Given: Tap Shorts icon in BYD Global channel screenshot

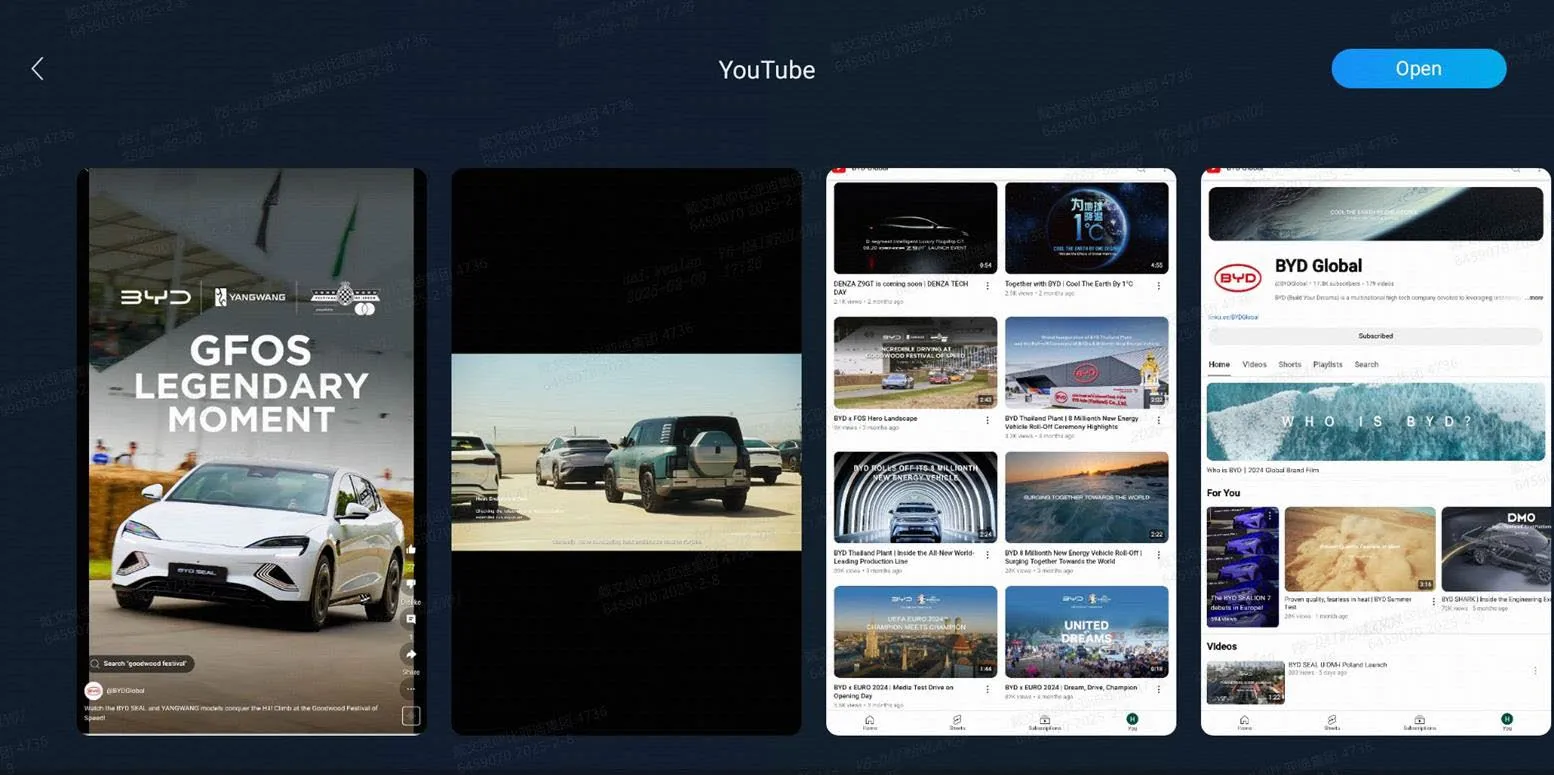Looking at the screenshot, I should [1332, 722].
